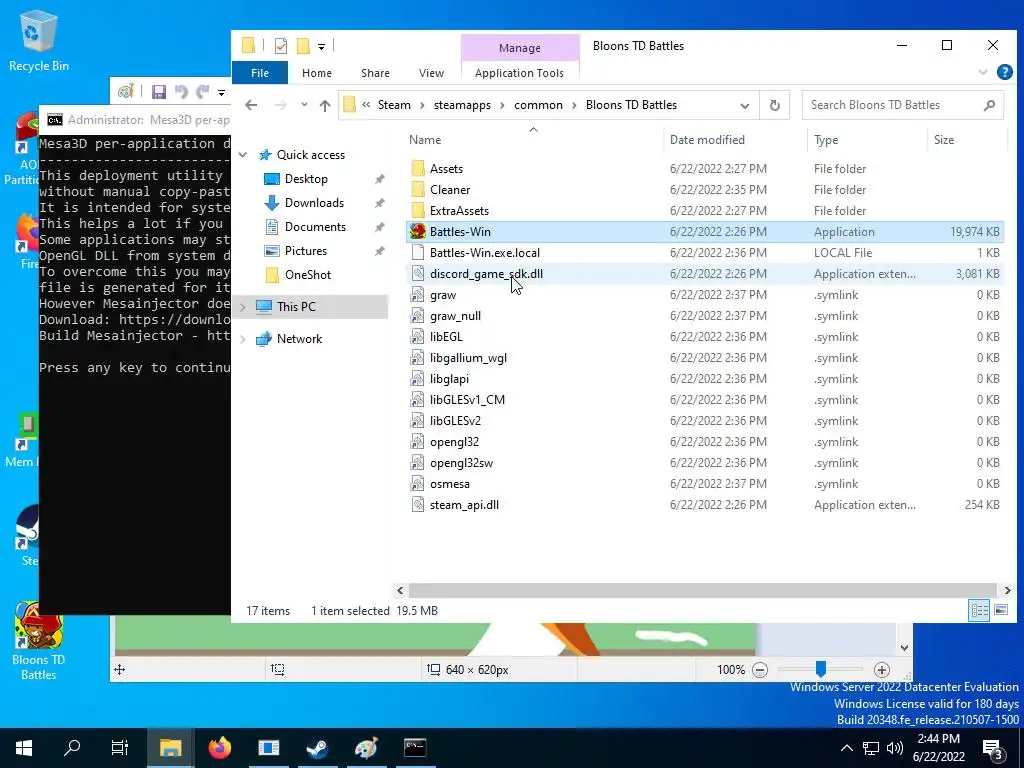Click New folder icon in quick access toolbar
Viewport: 1024px width, 768px height.
point(303,46)
